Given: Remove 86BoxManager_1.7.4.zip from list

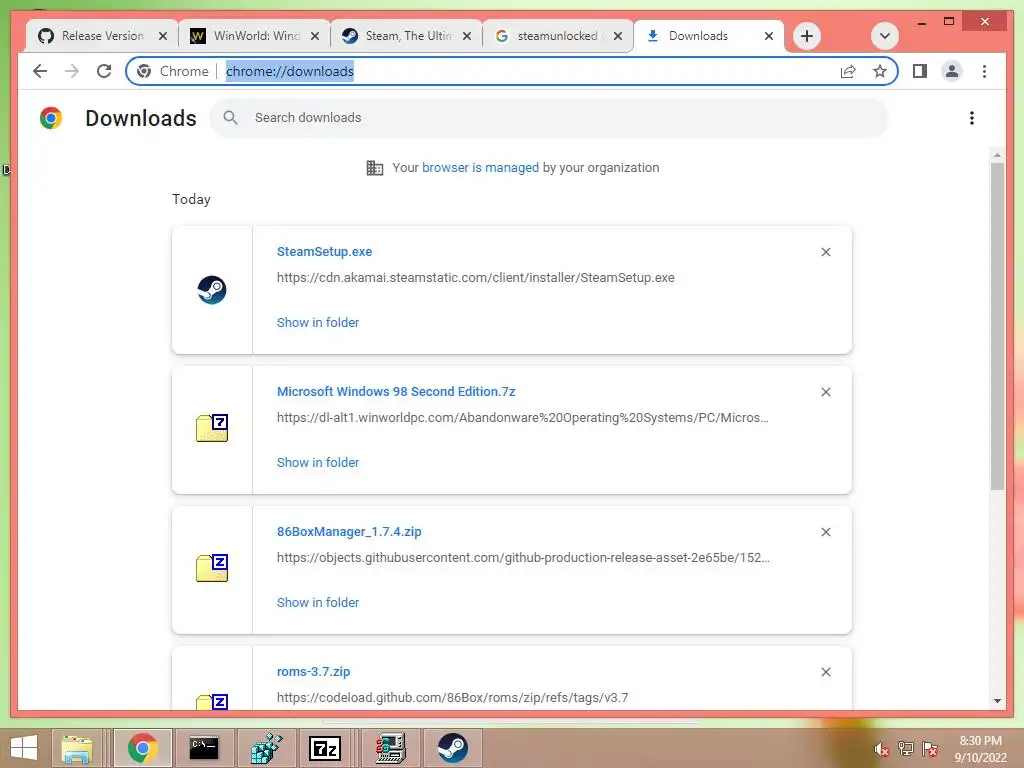Looking at the screenshot, I should (825, 532).
